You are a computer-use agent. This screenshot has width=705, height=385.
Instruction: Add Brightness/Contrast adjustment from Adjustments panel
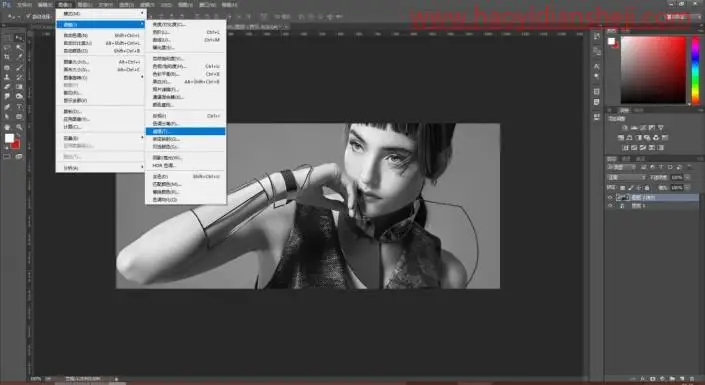click(625, 128)
